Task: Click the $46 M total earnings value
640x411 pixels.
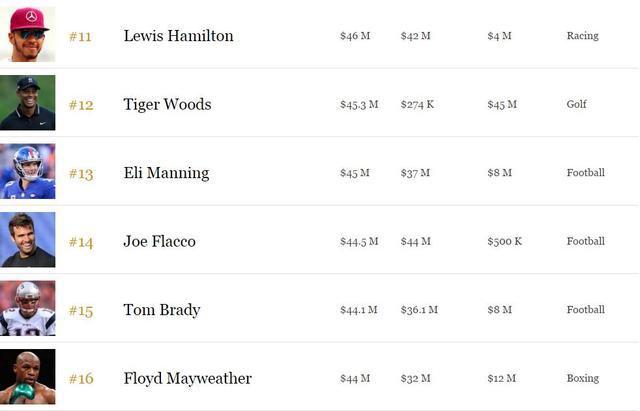Action: click(x=355, y=36)
